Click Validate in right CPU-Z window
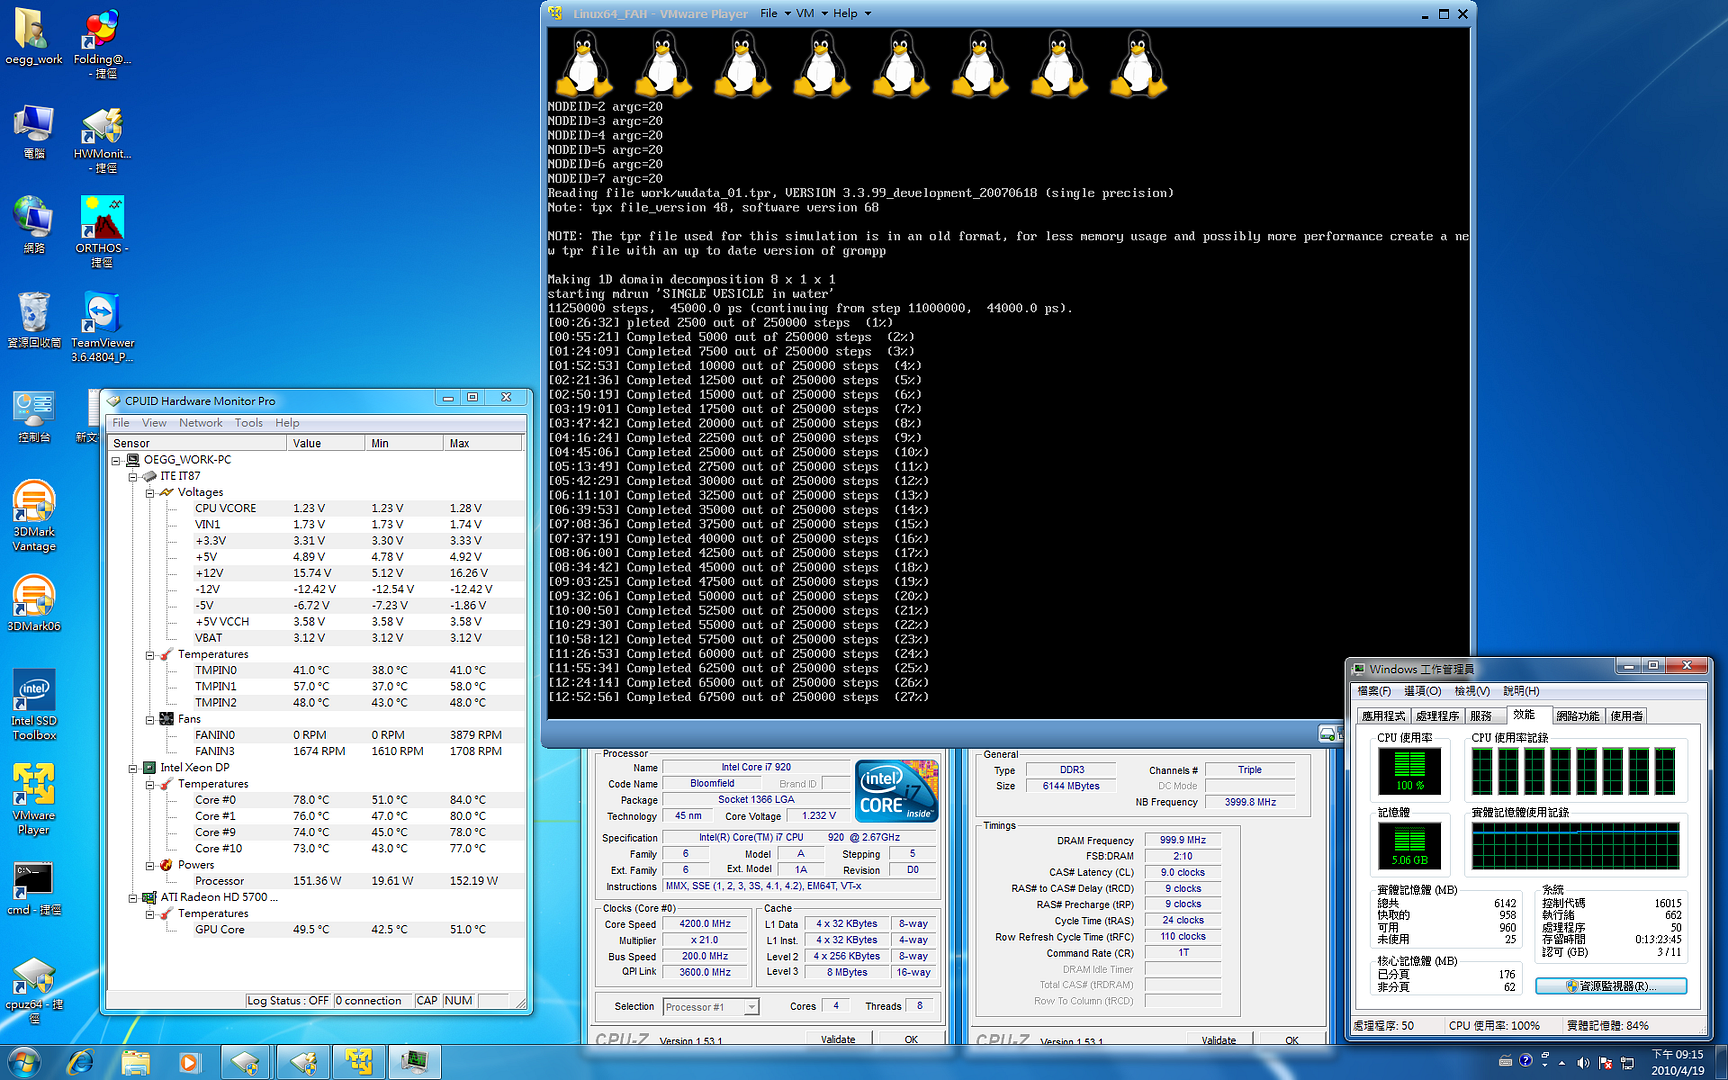This screenshot has height=1080, width=1728. [1218, 1039]
